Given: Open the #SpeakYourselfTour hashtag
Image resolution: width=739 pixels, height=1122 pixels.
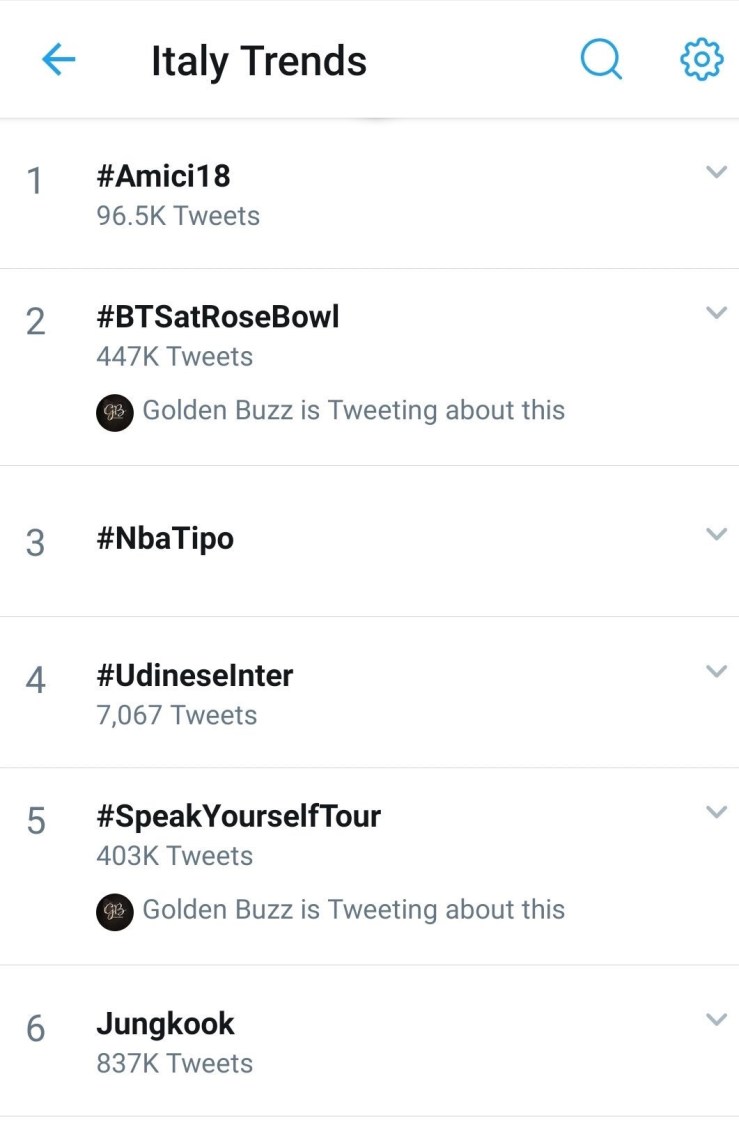Looking at the screenshot, I should (x=238, y=817).
